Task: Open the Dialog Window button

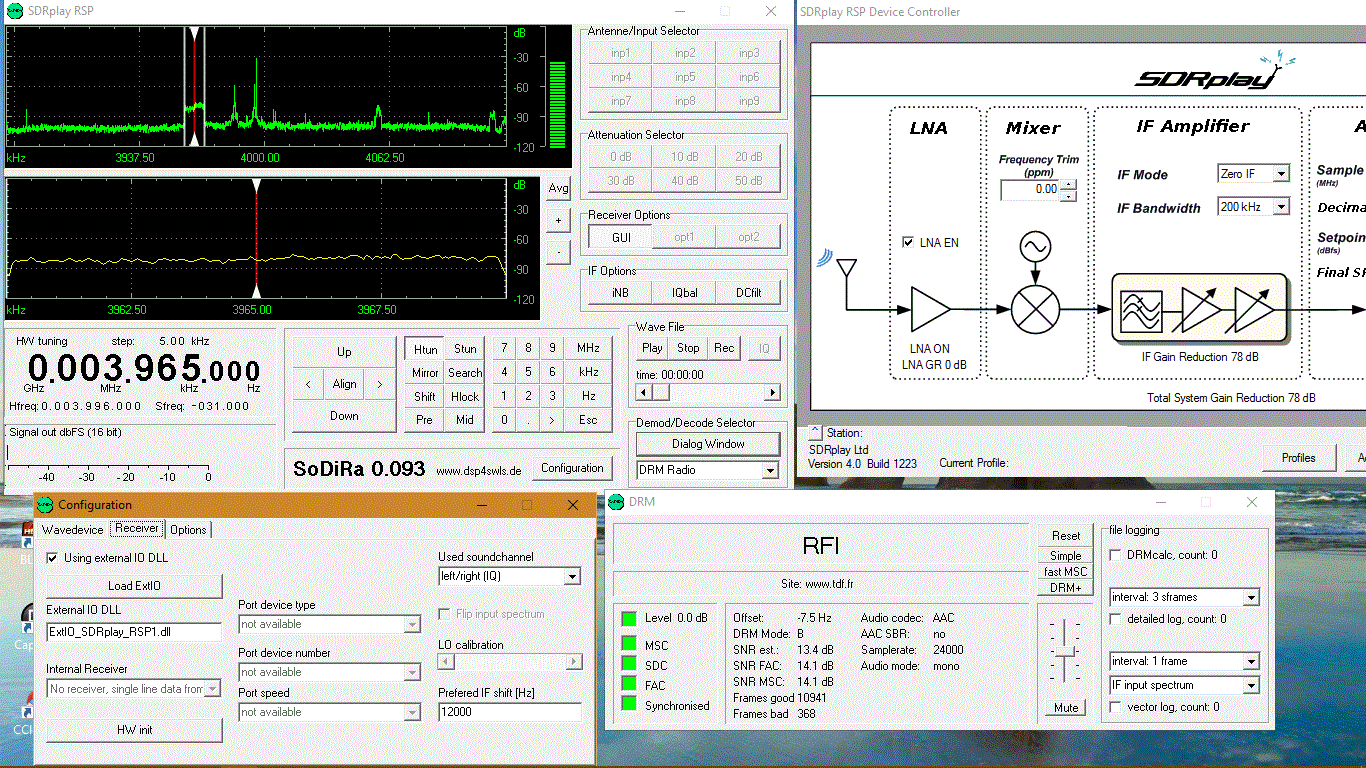Action: [708, 444]
